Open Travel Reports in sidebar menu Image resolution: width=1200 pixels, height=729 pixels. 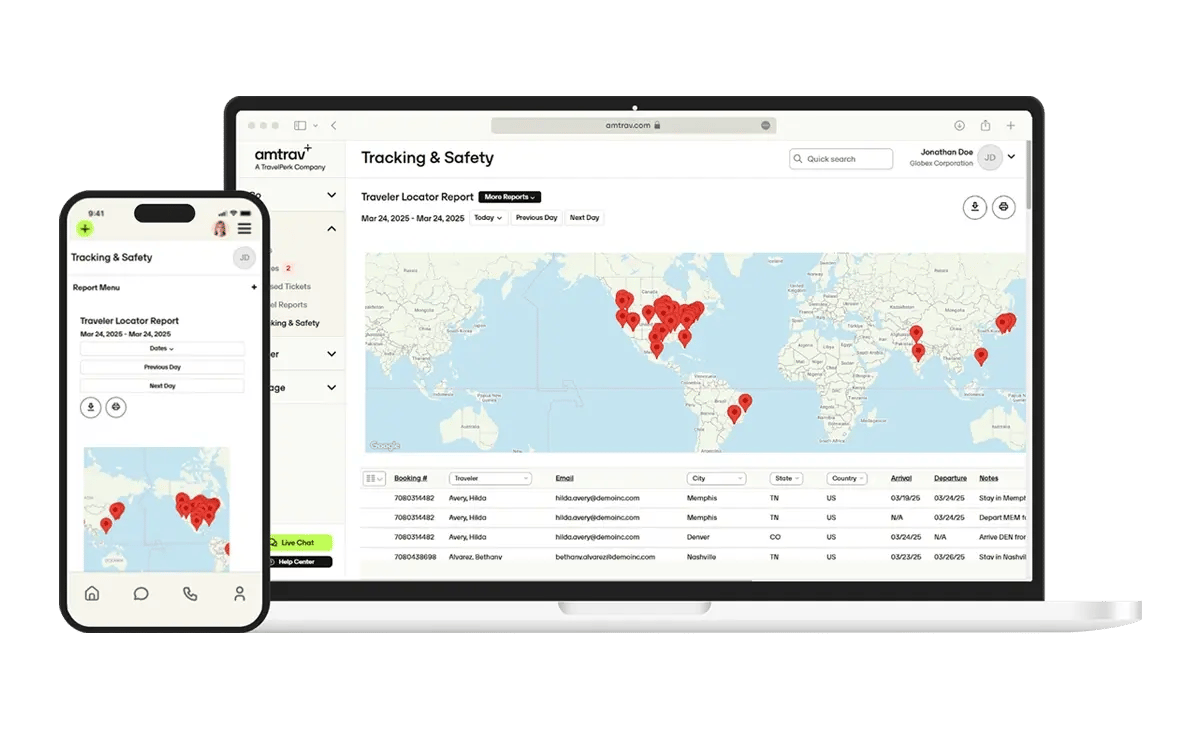[x=288, y=305]
